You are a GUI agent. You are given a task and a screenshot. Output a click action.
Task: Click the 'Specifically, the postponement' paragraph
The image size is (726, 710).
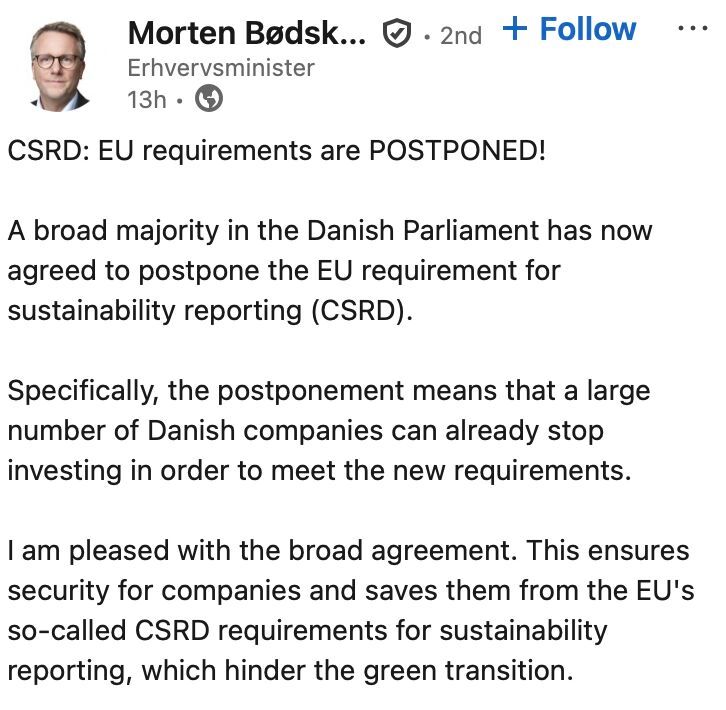(x=329, y=431)
